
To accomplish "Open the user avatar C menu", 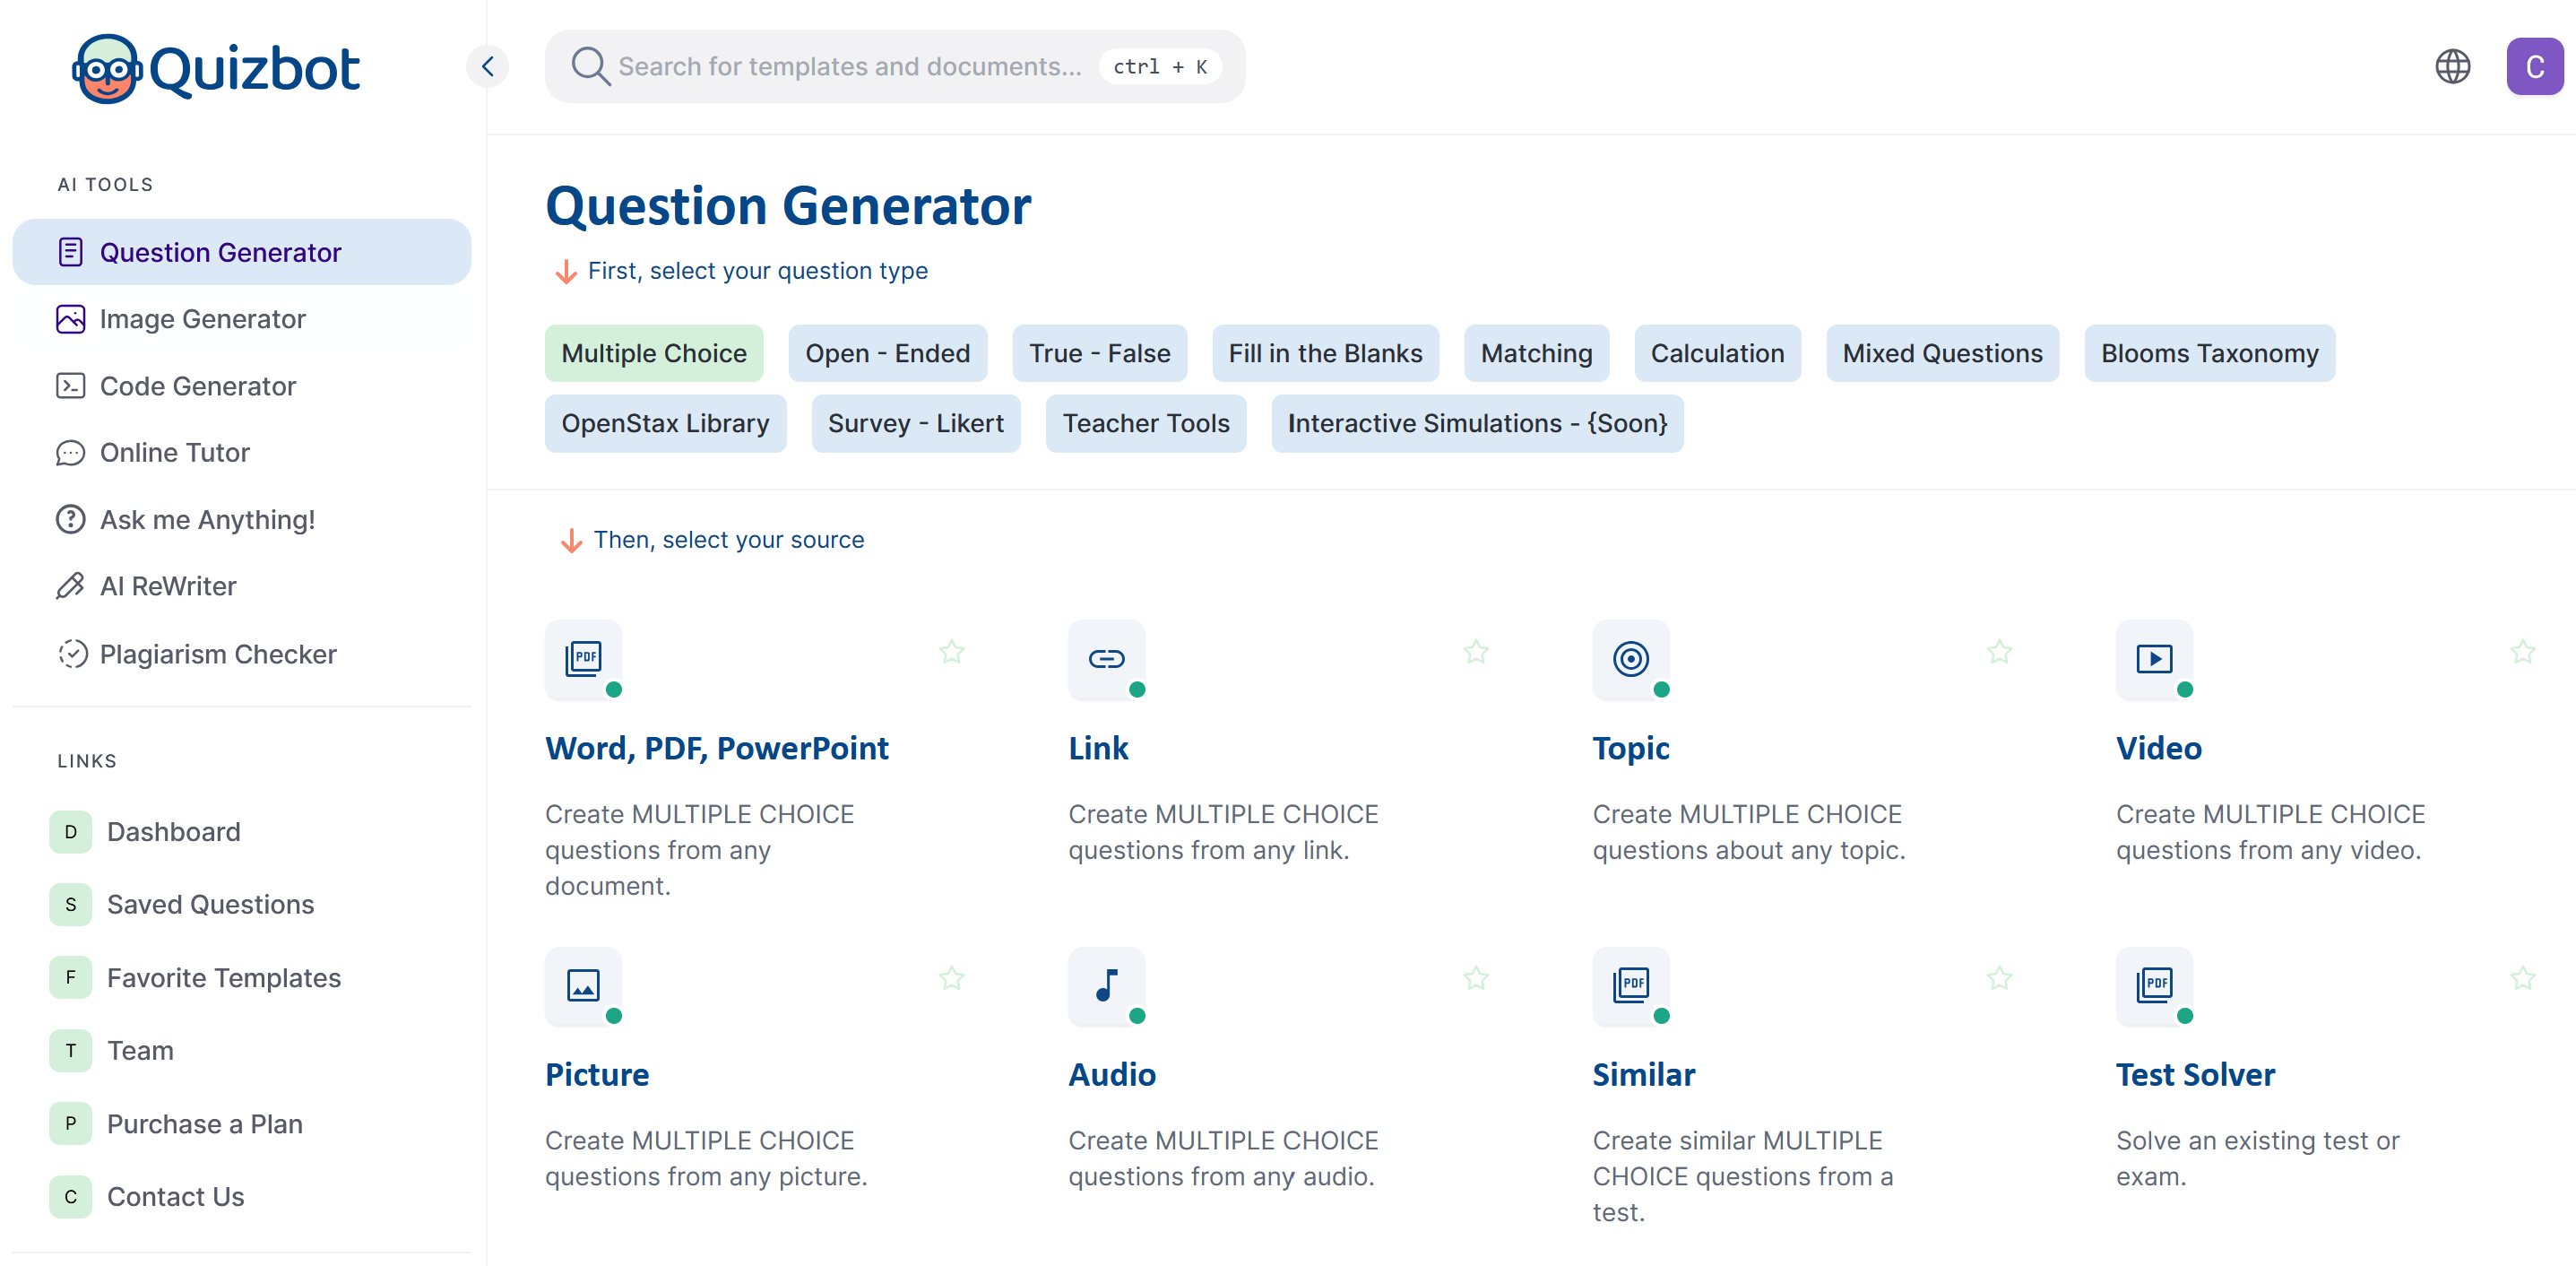I will click(x=2533, y=67).
